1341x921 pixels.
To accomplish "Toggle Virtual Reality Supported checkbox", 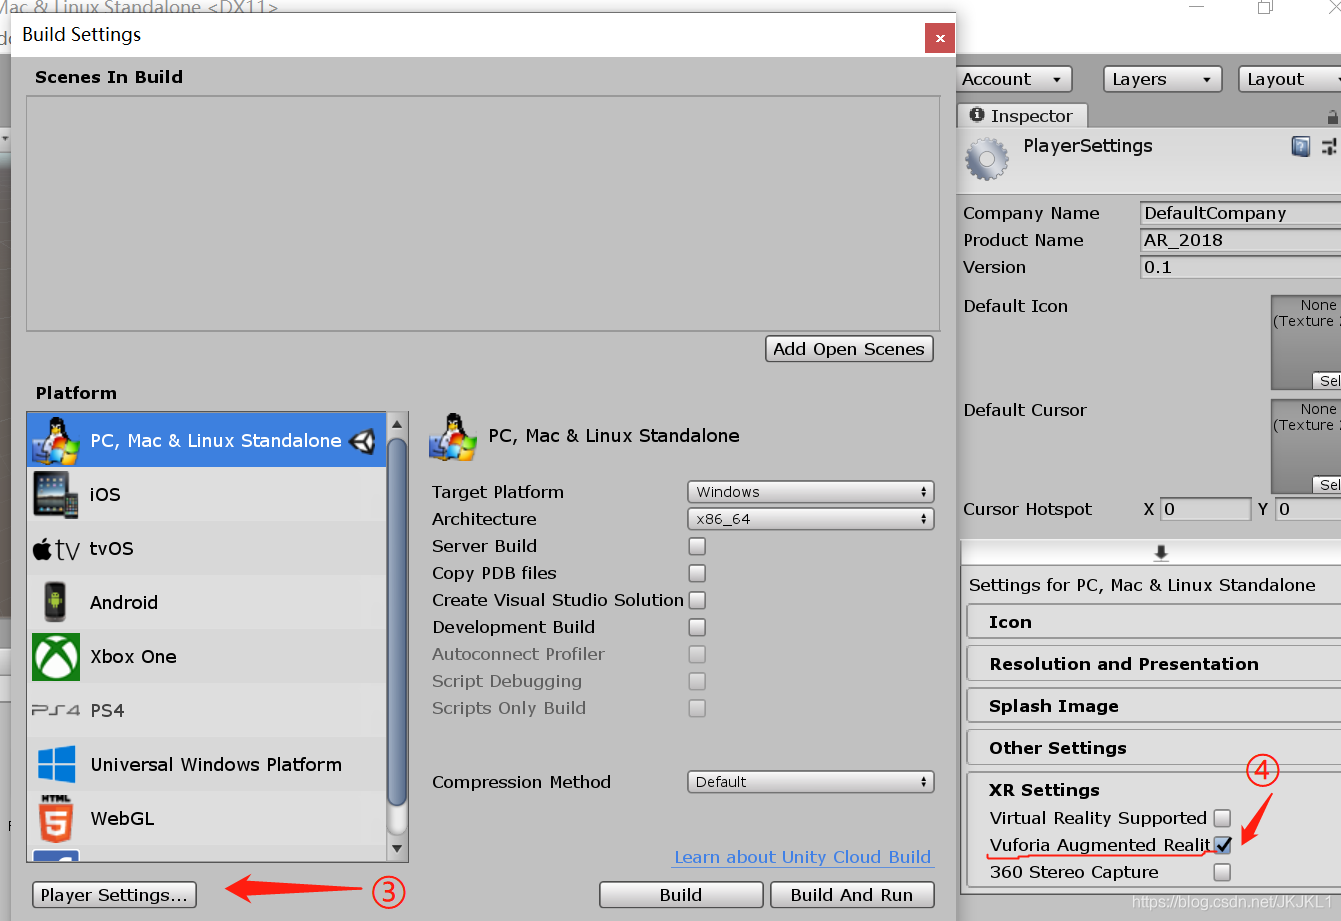I will click(x=1222, y=818).
